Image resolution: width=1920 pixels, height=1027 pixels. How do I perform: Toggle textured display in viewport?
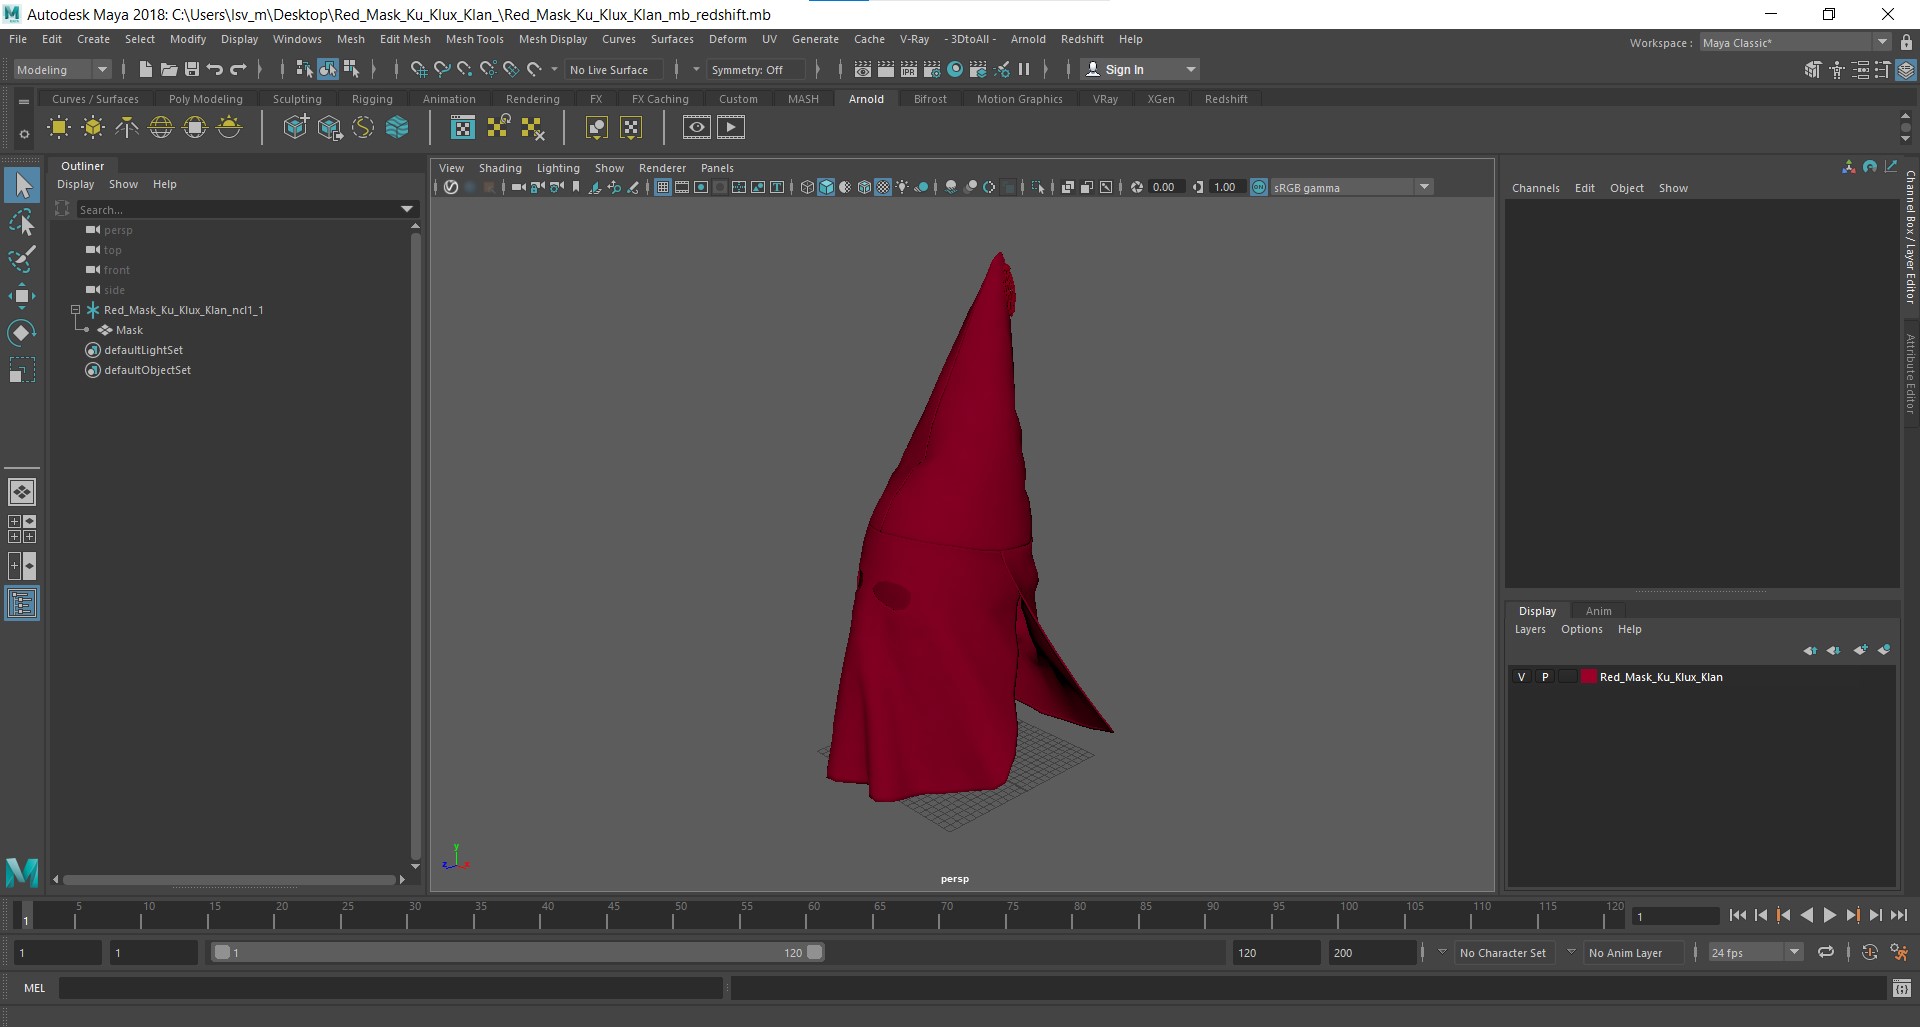[883, 187]
